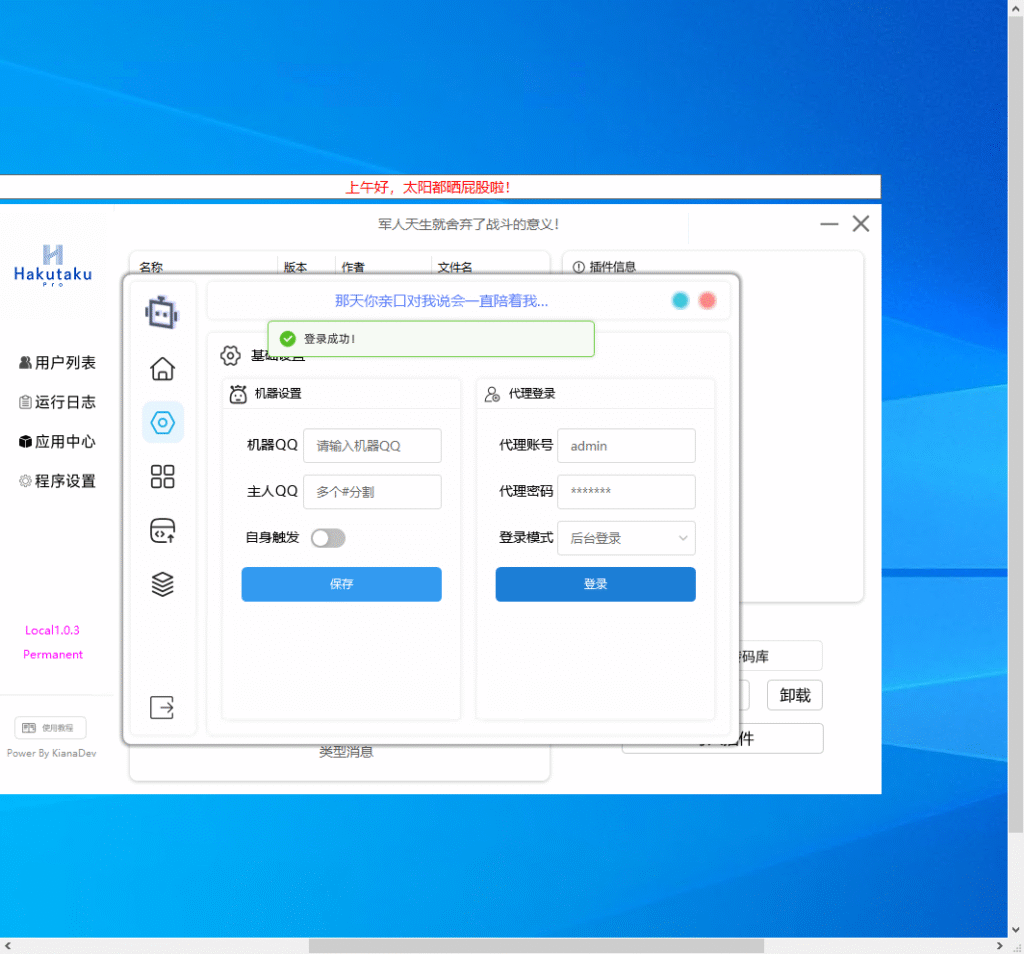Click the robot icon beside 机器设置 header
1024x954 pixels.
[x=239, y=393]
